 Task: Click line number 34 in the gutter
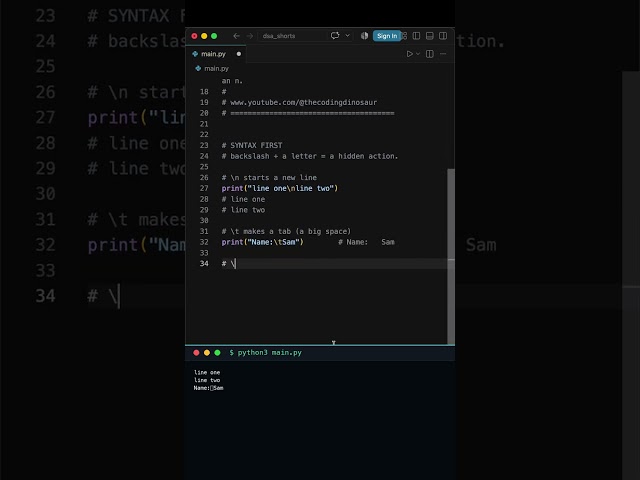point(204,264)
